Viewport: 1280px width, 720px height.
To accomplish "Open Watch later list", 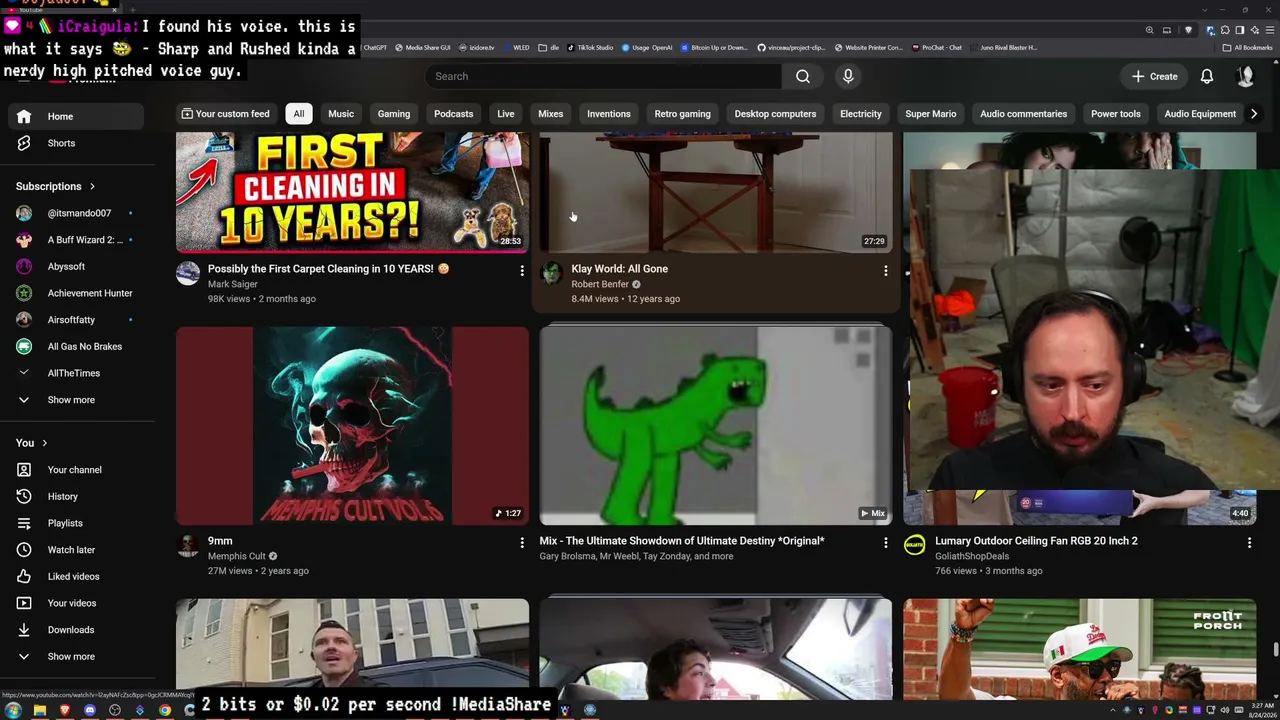I will [76, 549].
